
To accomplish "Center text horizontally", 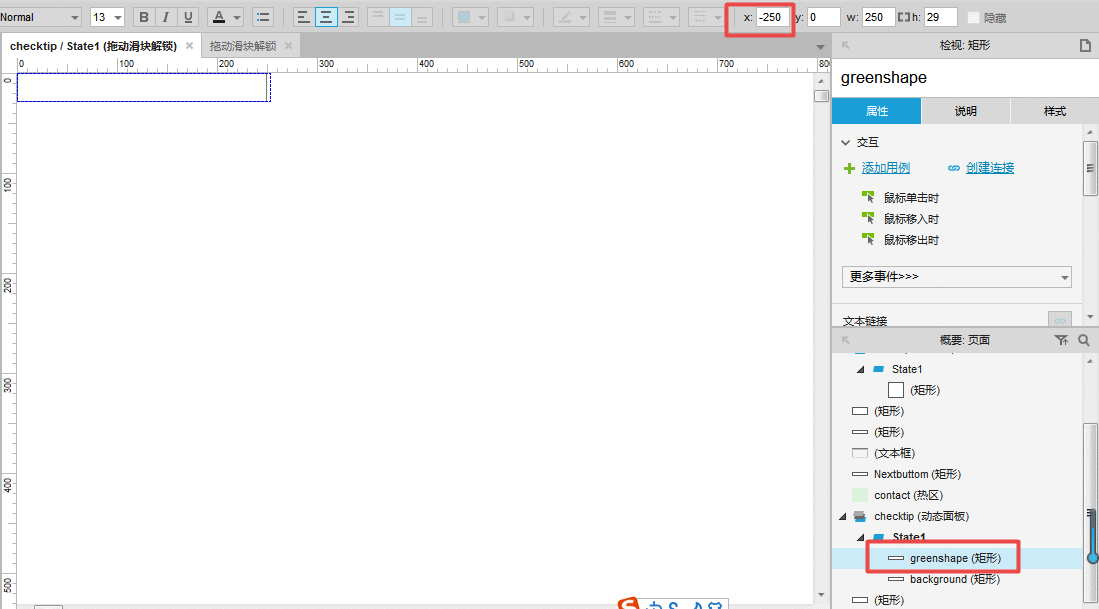I will [326, 17].
